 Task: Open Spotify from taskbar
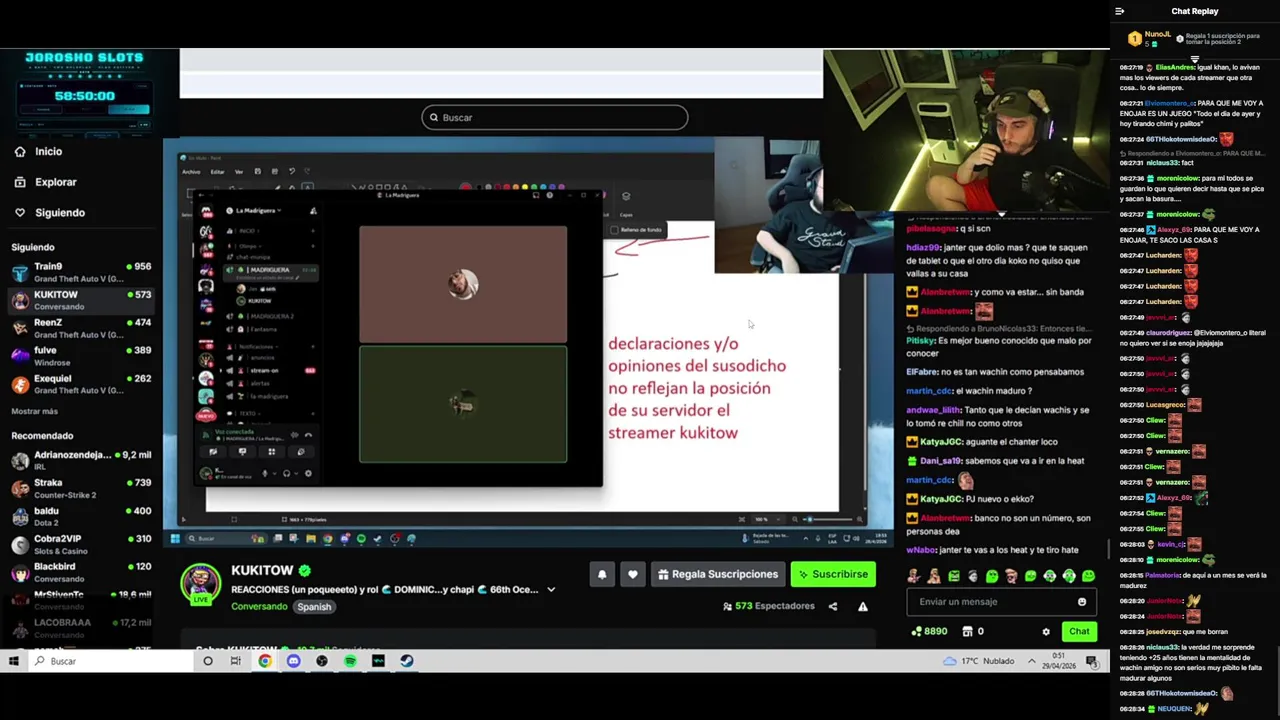coord(350,661)
